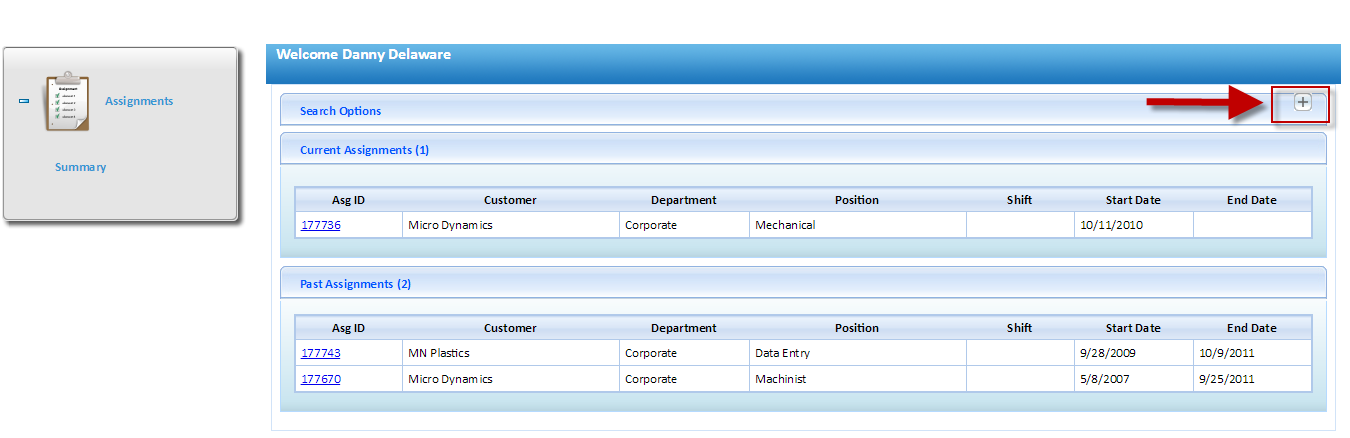The height and width of the screenshot is (438, 1350).
Task: Expand Search Options with the plus button
Action: [1302, 103]
